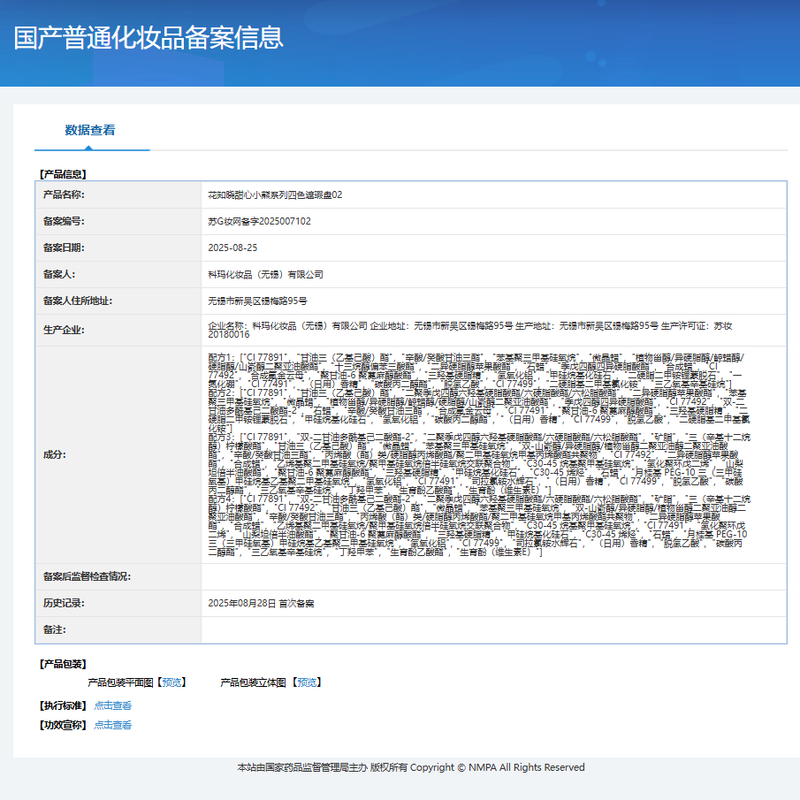Click the 产品名称 row label
Image resolution: width=800 pixels, height=800 pixels.
[x=63, y=194]
